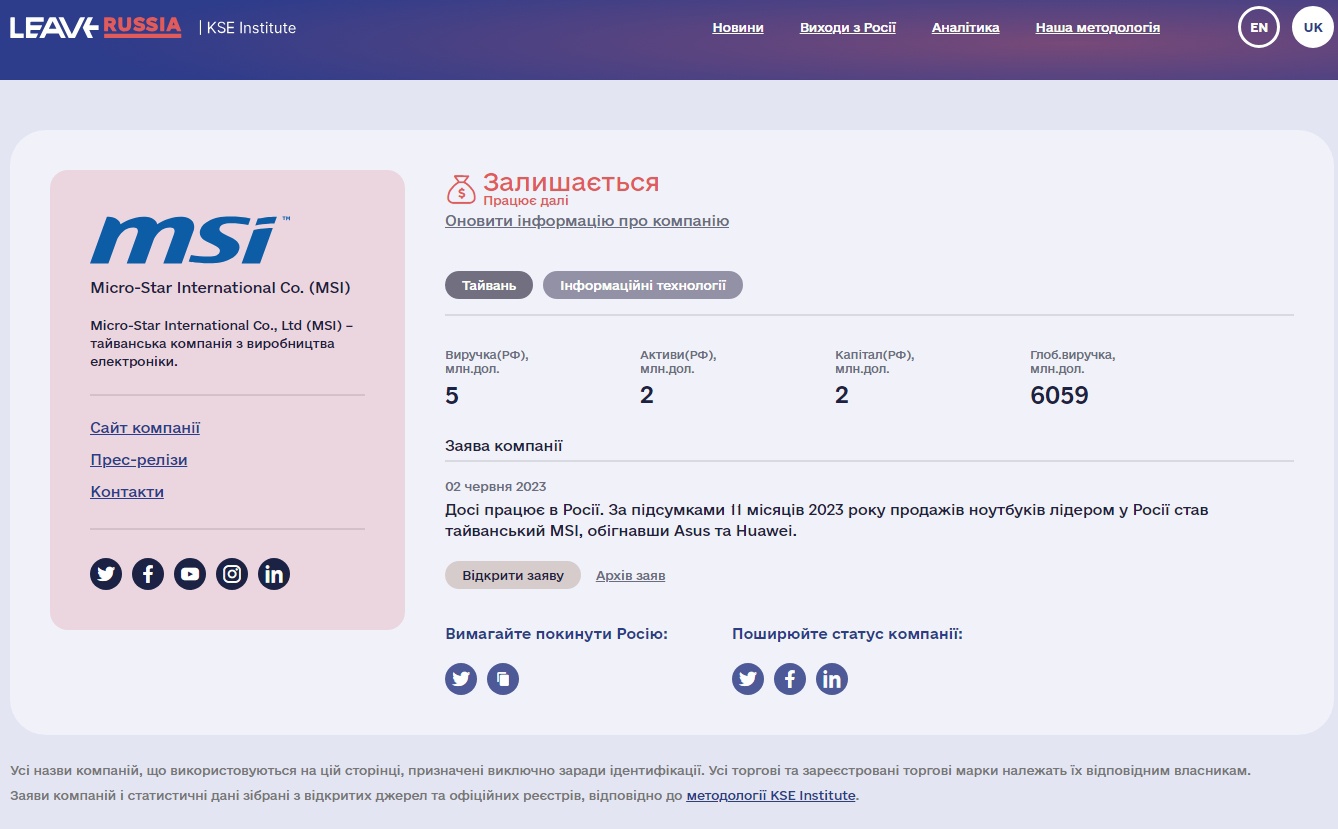Open the Архів заяв link
The width and height of the screenshot is (1338, 829).
pyautogui.click(x=631, y=576)
